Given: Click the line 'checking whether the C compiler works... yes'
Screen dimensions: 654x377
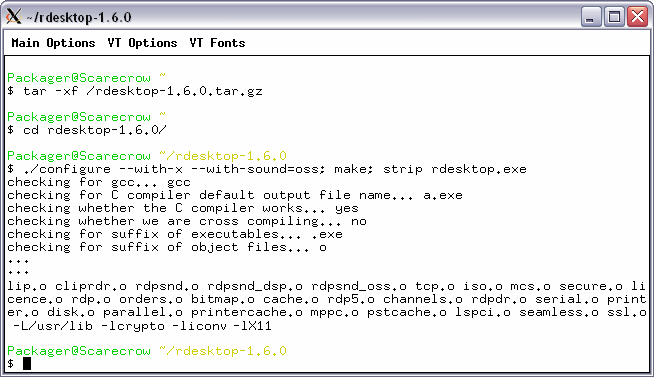Looking at the screenshot, I should point(183,208).
